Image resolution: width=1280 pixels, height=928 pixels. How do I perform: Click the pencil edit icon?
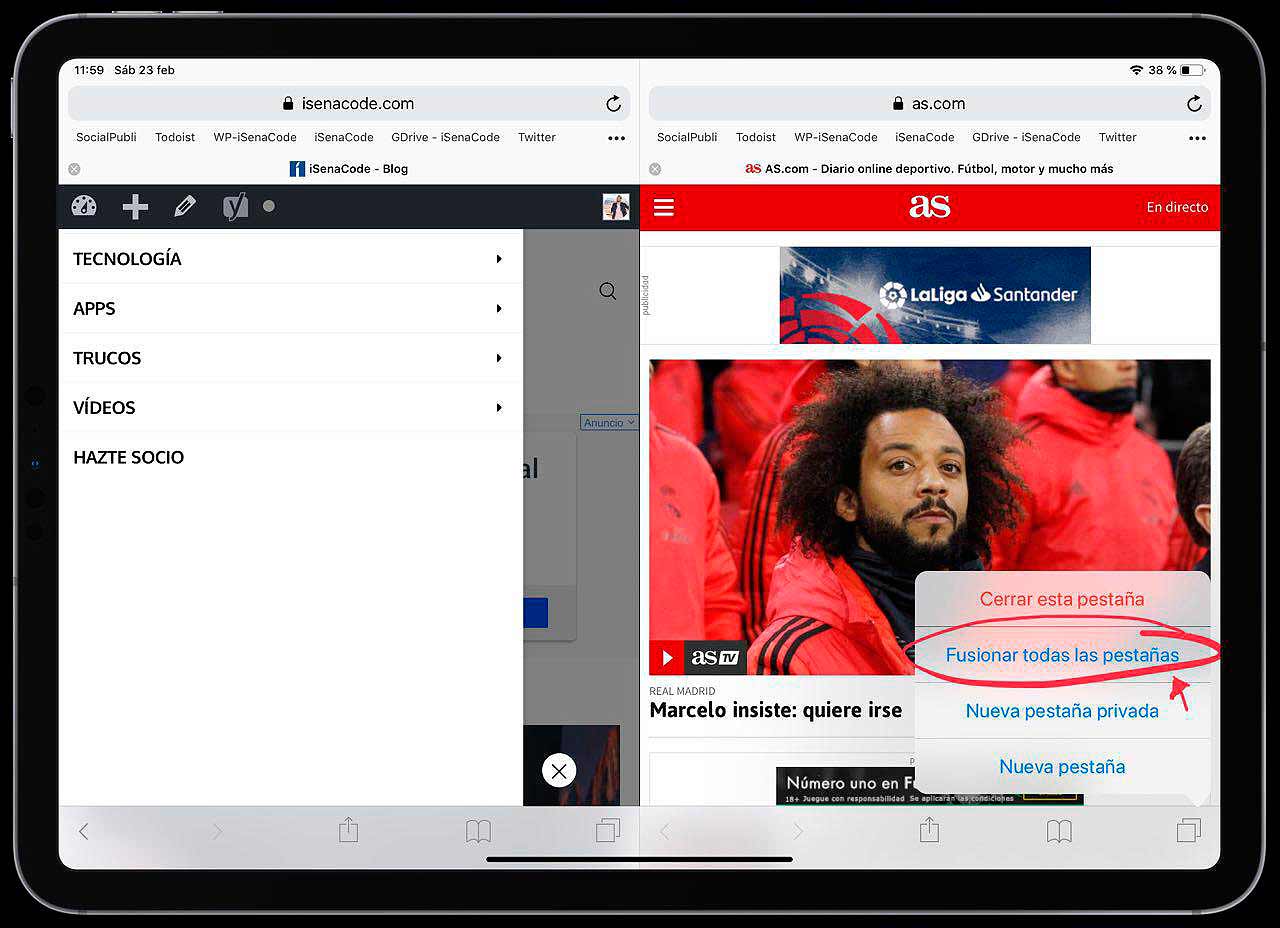[x=185, y=206]
